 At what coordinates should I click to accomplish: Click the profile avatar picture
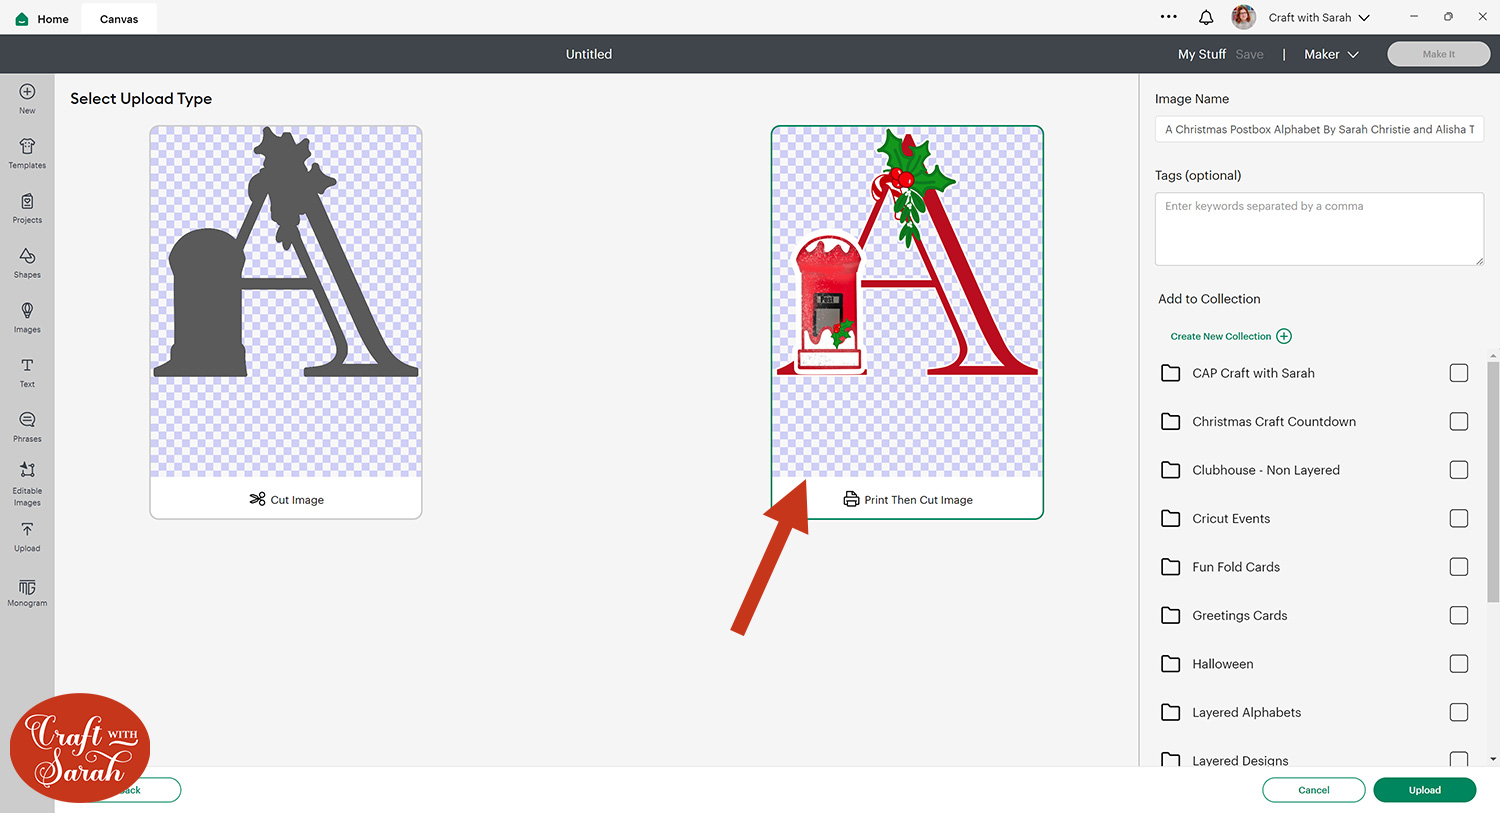point(1243,17)
